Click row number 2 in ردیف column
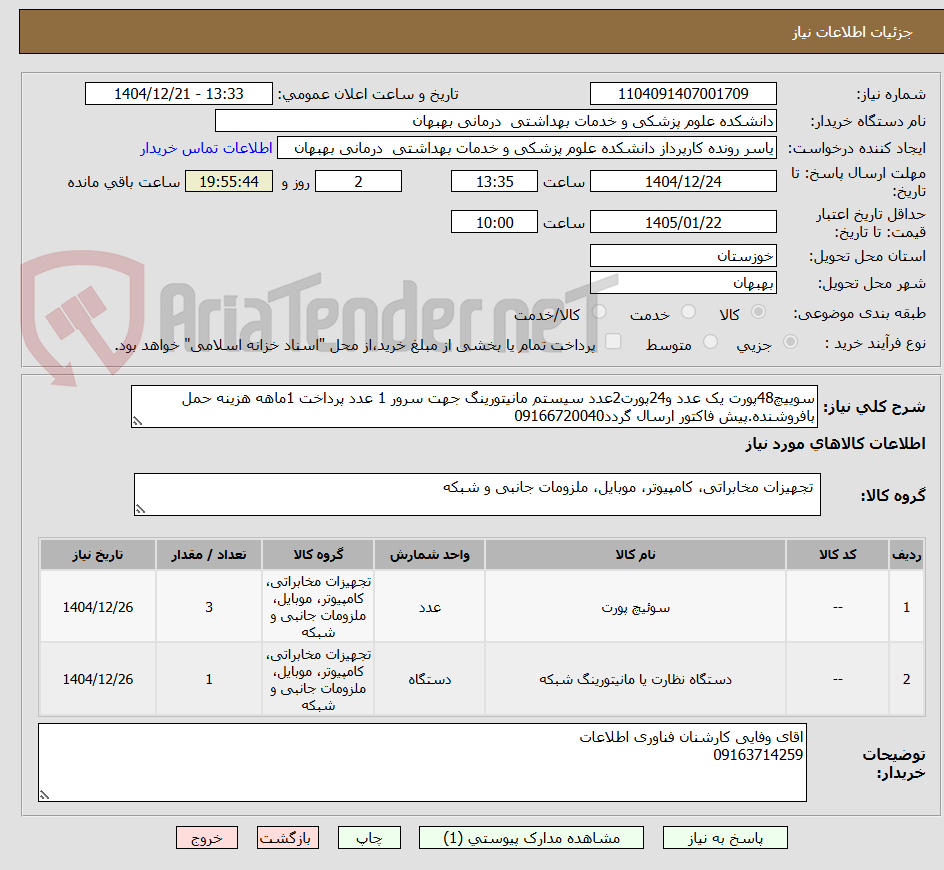Screen dimensions: 944x870 point(907,679)
